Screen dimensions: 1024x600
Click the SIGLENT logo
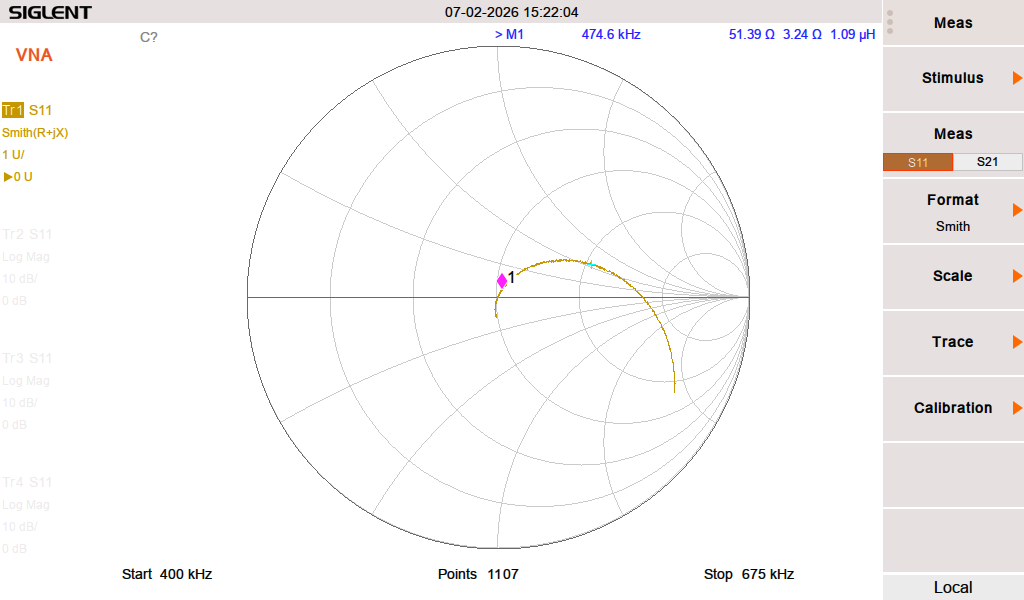click(50, 12)
